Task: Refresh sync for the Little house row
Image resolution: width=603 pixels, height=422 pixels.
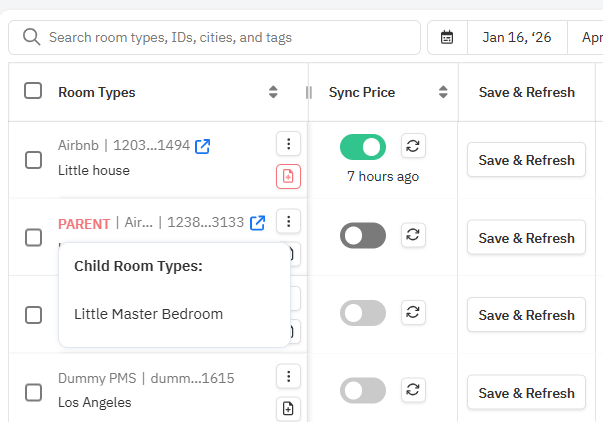Action: pyautogui.click(x=413, y=147)
